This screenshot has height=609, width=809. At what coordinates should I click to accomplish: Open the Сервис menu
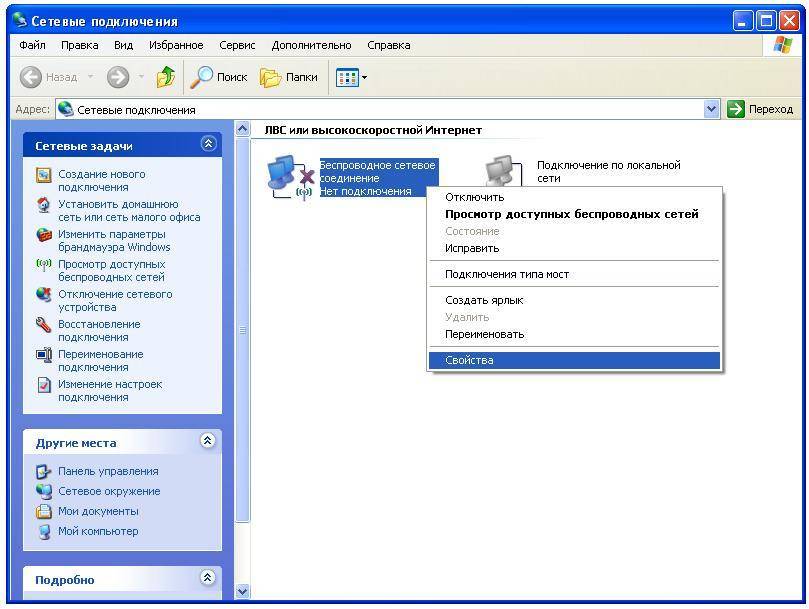(x=237, y=45)
